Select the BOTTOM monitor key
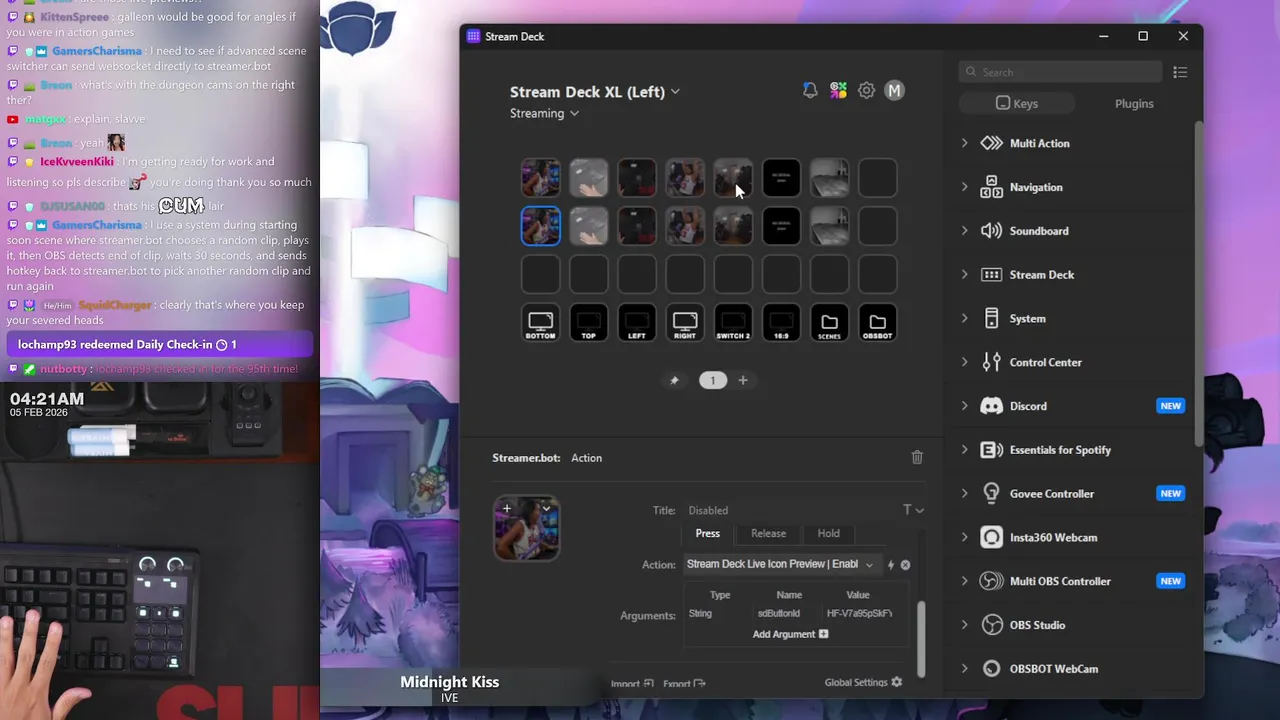Viewport: 1280px width, 720px height. pyautogui.click(x=541, y=323)
